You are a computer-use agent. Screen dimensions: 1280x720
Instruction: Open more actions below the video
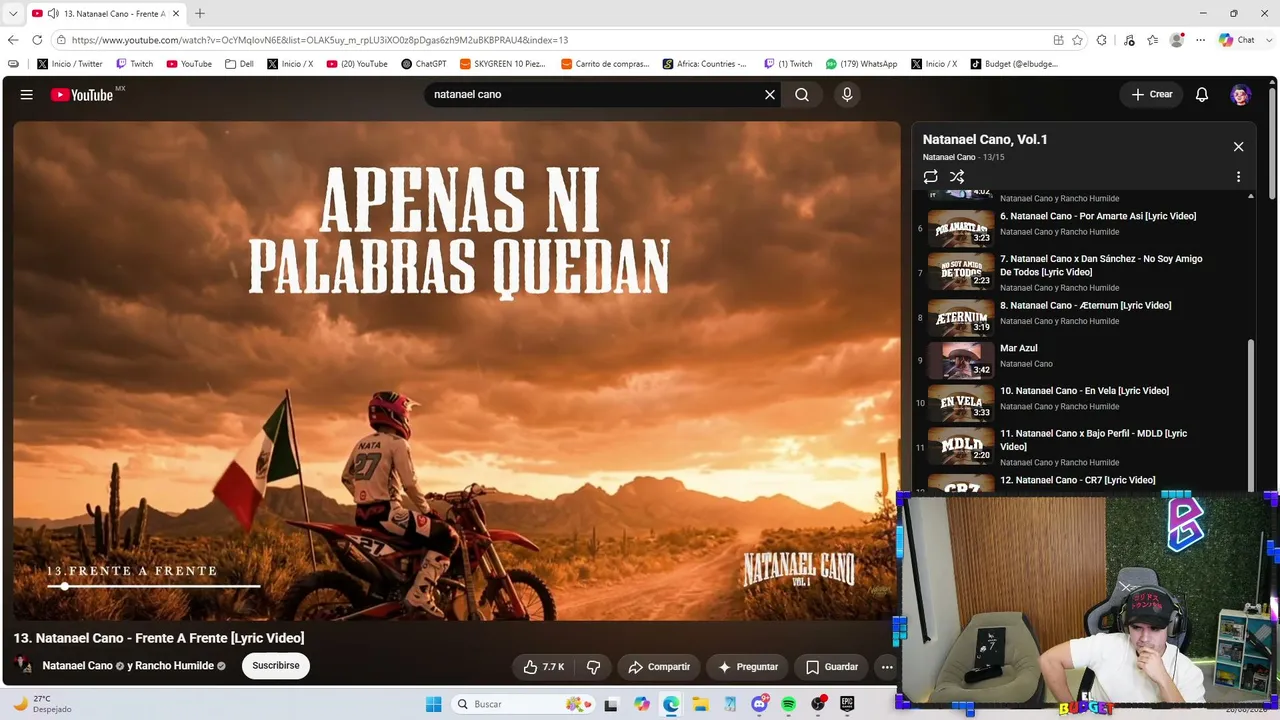click(886, 667)
